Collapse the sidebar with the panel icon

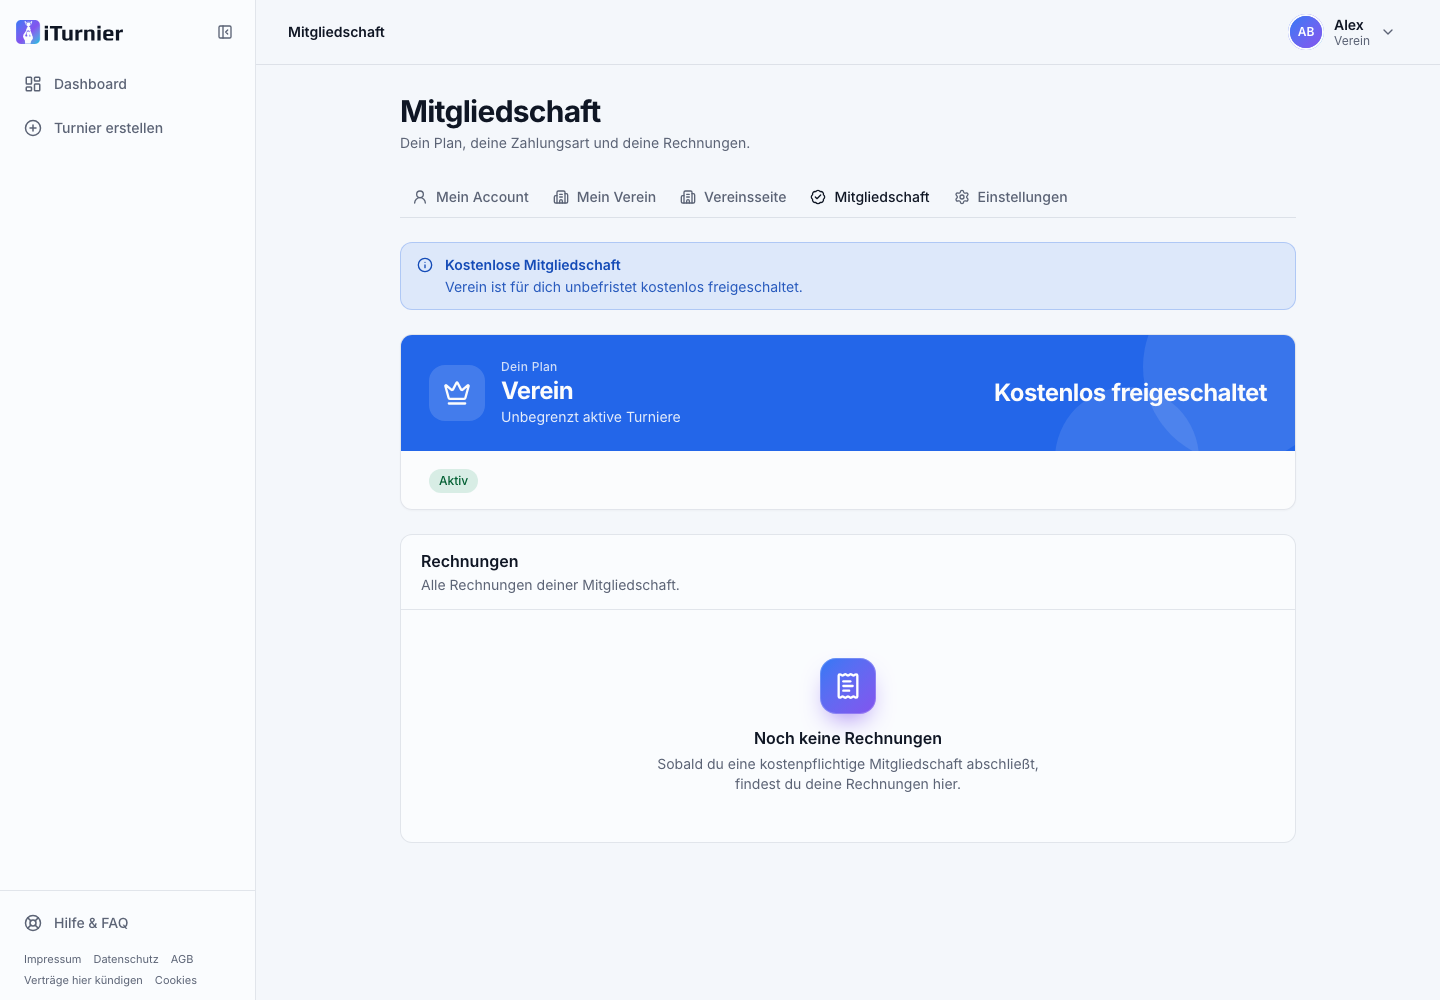225,32
